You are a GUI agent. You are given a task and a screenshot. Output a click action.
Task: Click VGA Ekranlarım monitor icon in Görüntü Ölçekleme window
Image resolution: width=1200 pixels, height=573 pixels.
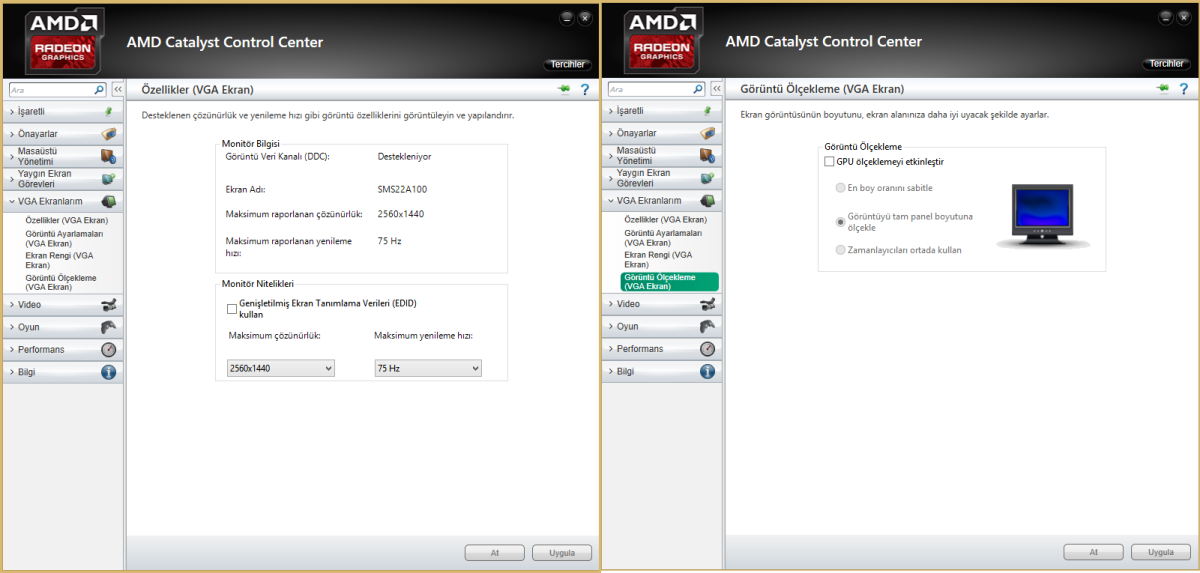pyautogui.click(x=708, y=201)
